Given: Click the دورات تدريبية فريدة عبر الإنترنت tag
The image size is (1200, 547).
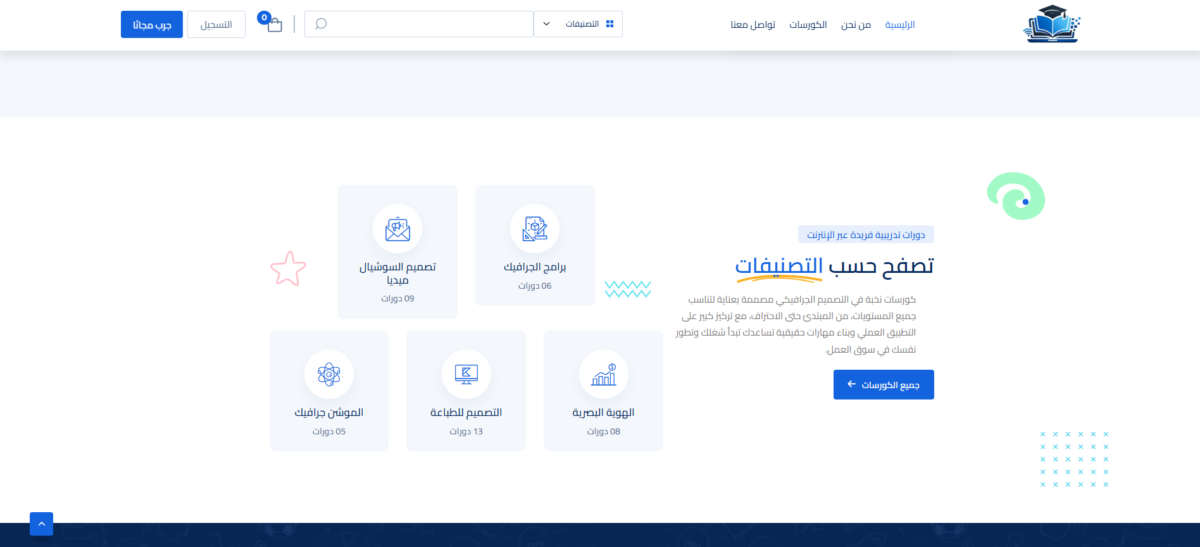Looking at the screenshot, I should [x=866, y=235].
